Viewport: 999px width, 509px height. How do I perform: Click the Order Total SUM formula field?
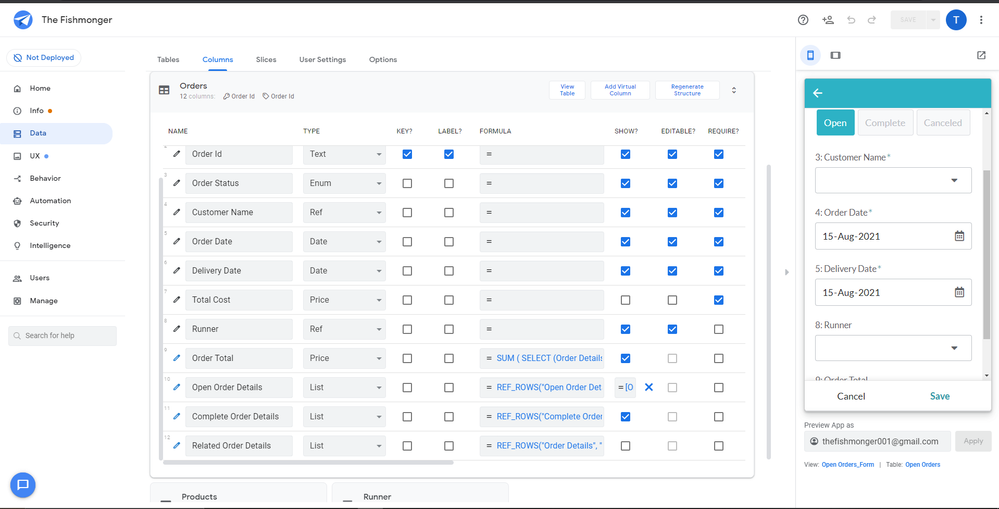[x=542, y=358]
